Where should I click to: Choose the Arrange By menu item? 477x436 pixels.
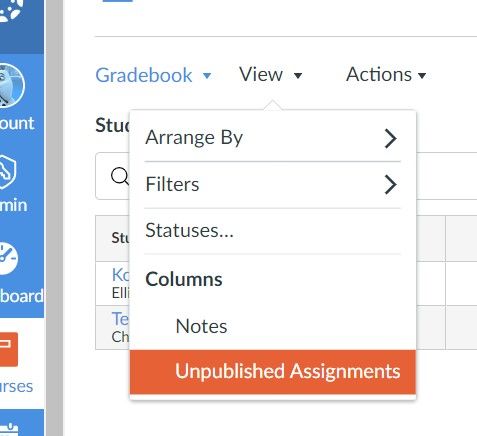(x=273, y=138)
